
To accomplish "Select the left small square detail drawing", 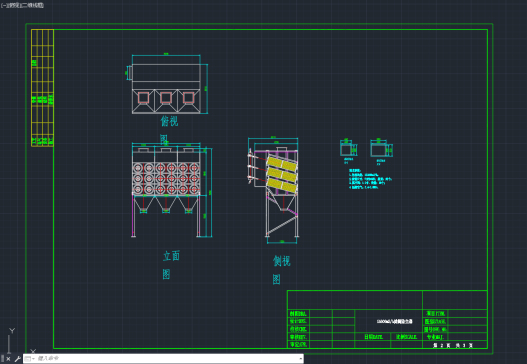I will pos(348,148).
